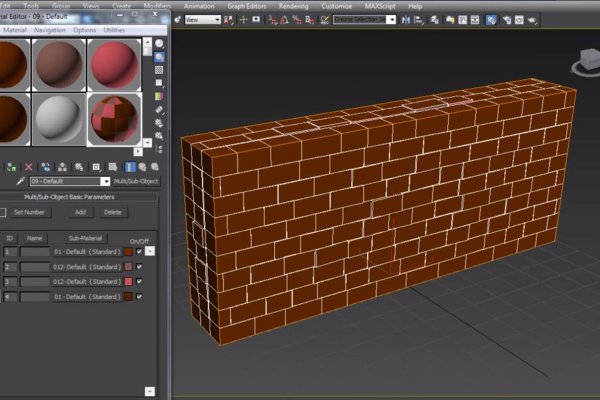Image resolution: width=600 pixels, height=400 pixels.
Task: Click the ViewCube in the viewport corner
Action: point(585,62)
